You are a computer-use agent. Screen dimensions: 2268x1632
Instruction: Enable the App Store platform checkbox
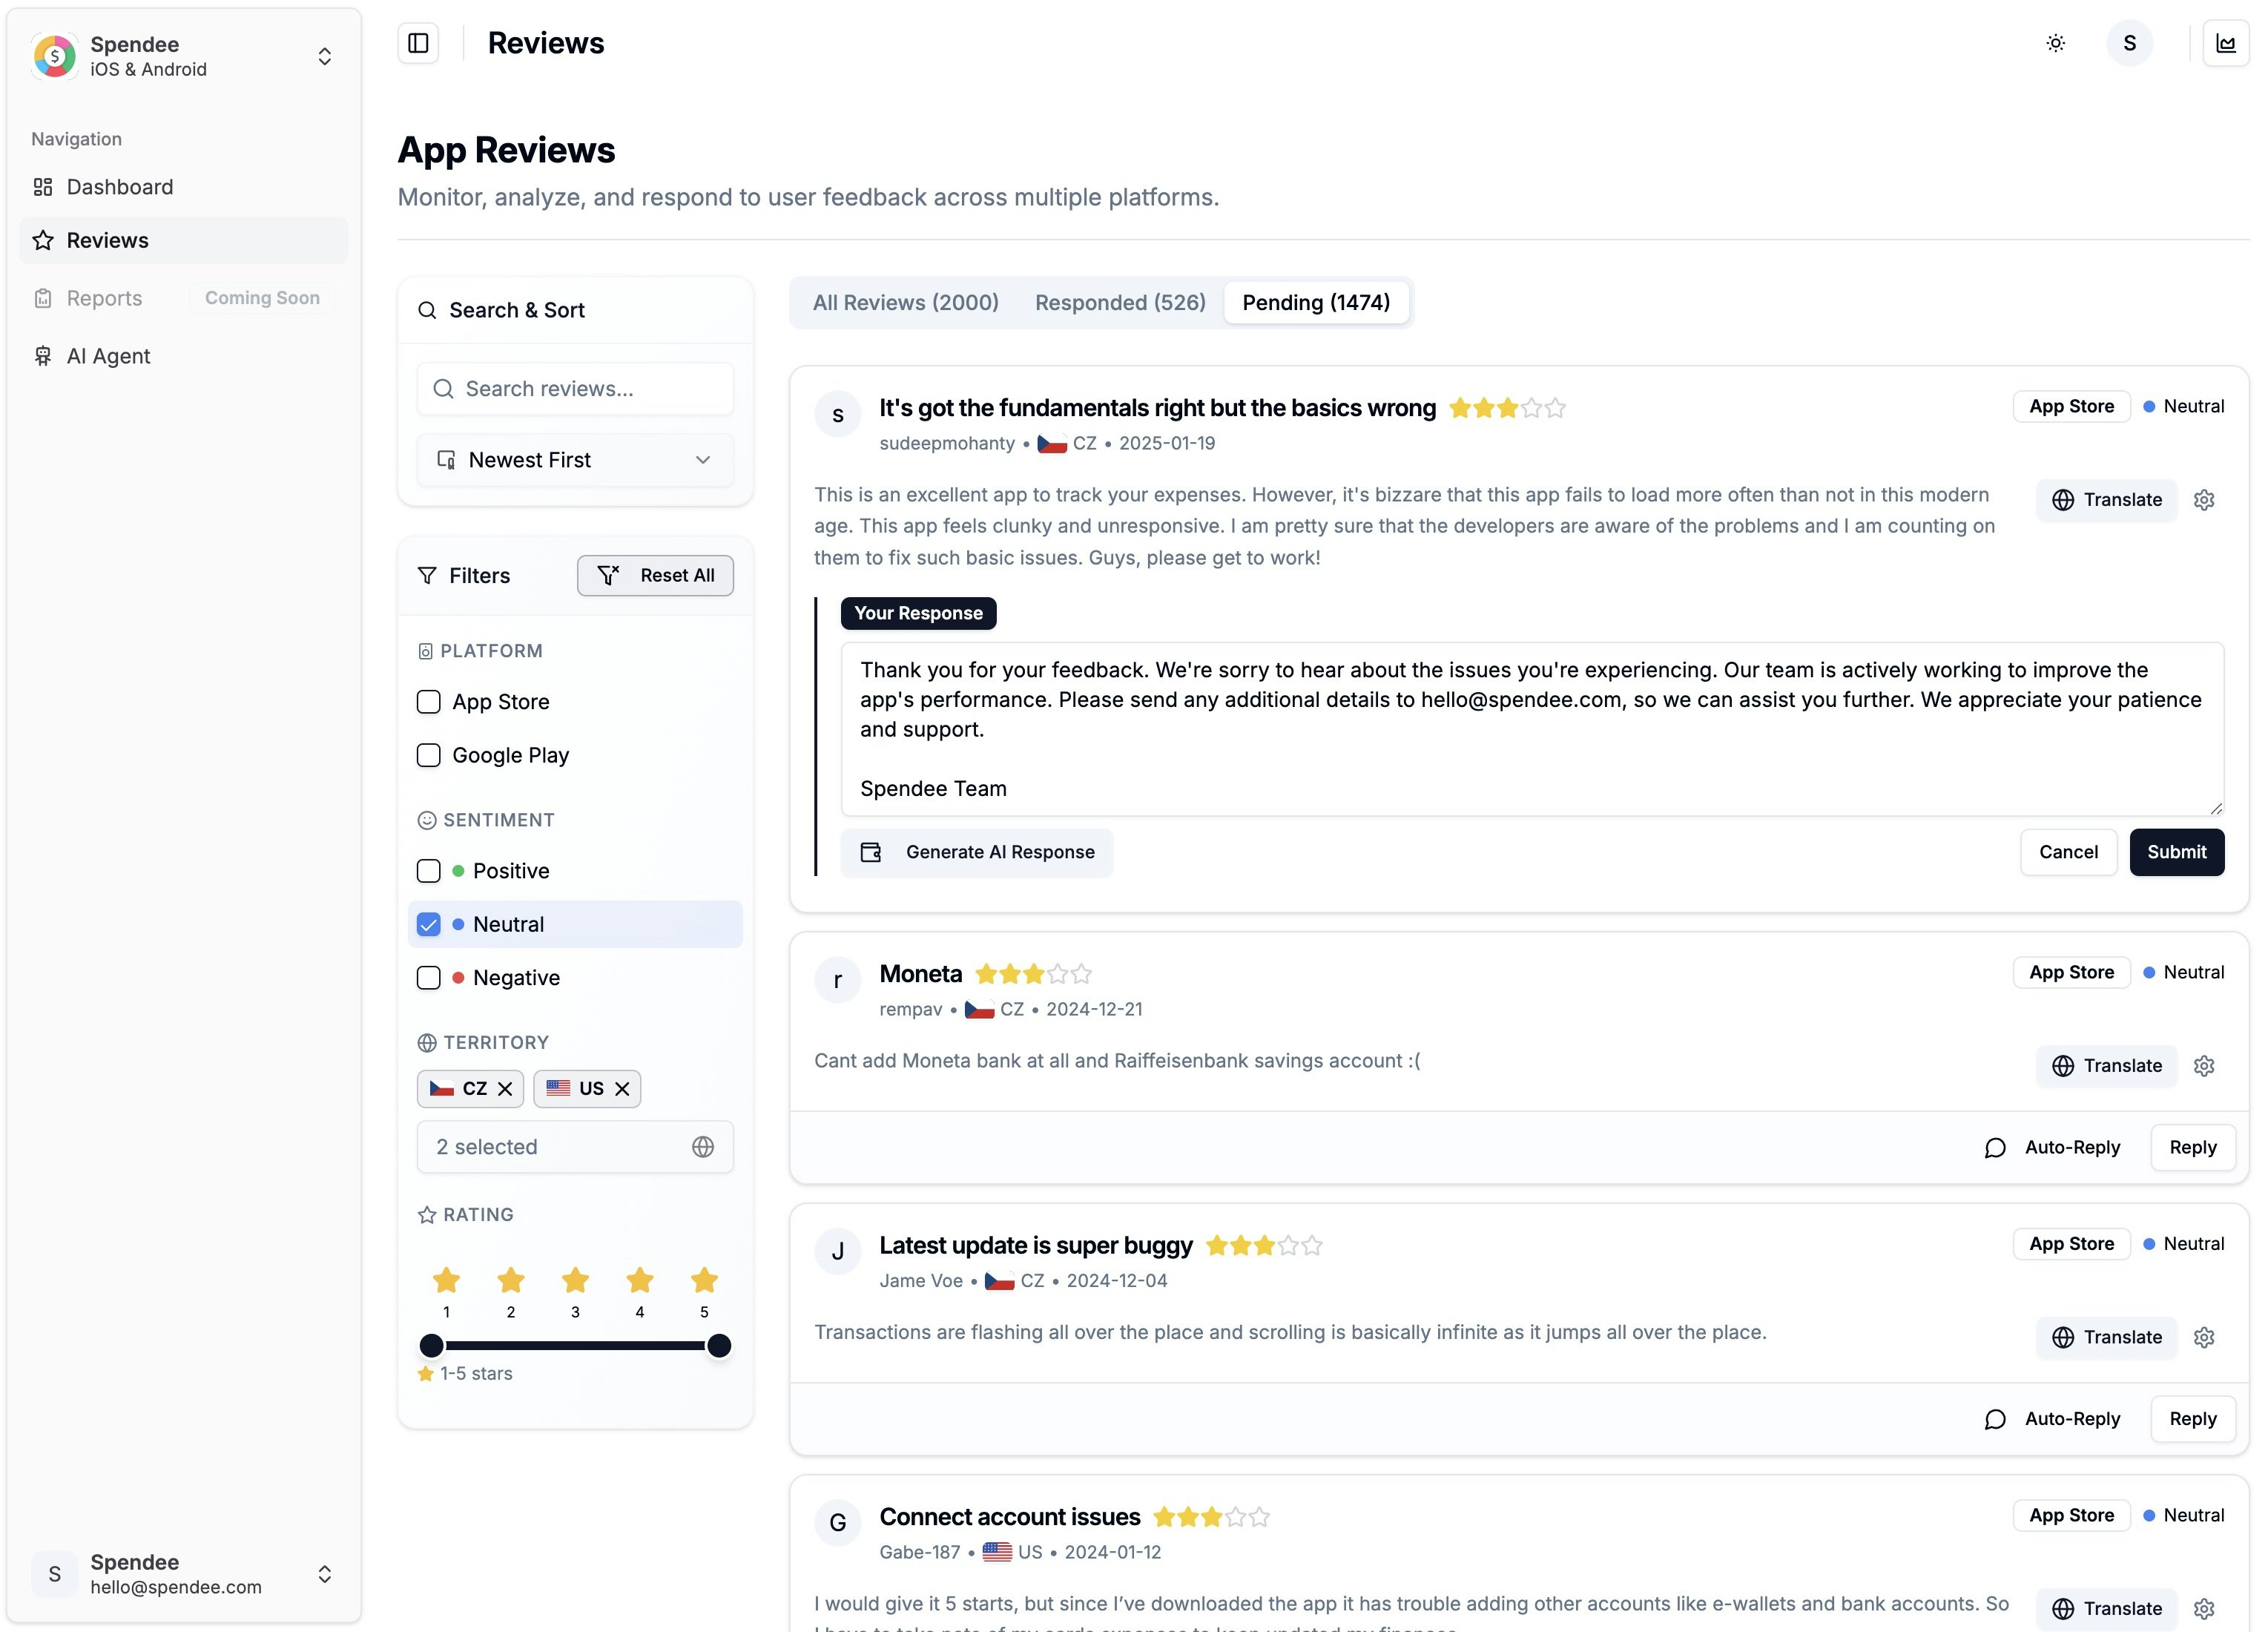[428, 702]
